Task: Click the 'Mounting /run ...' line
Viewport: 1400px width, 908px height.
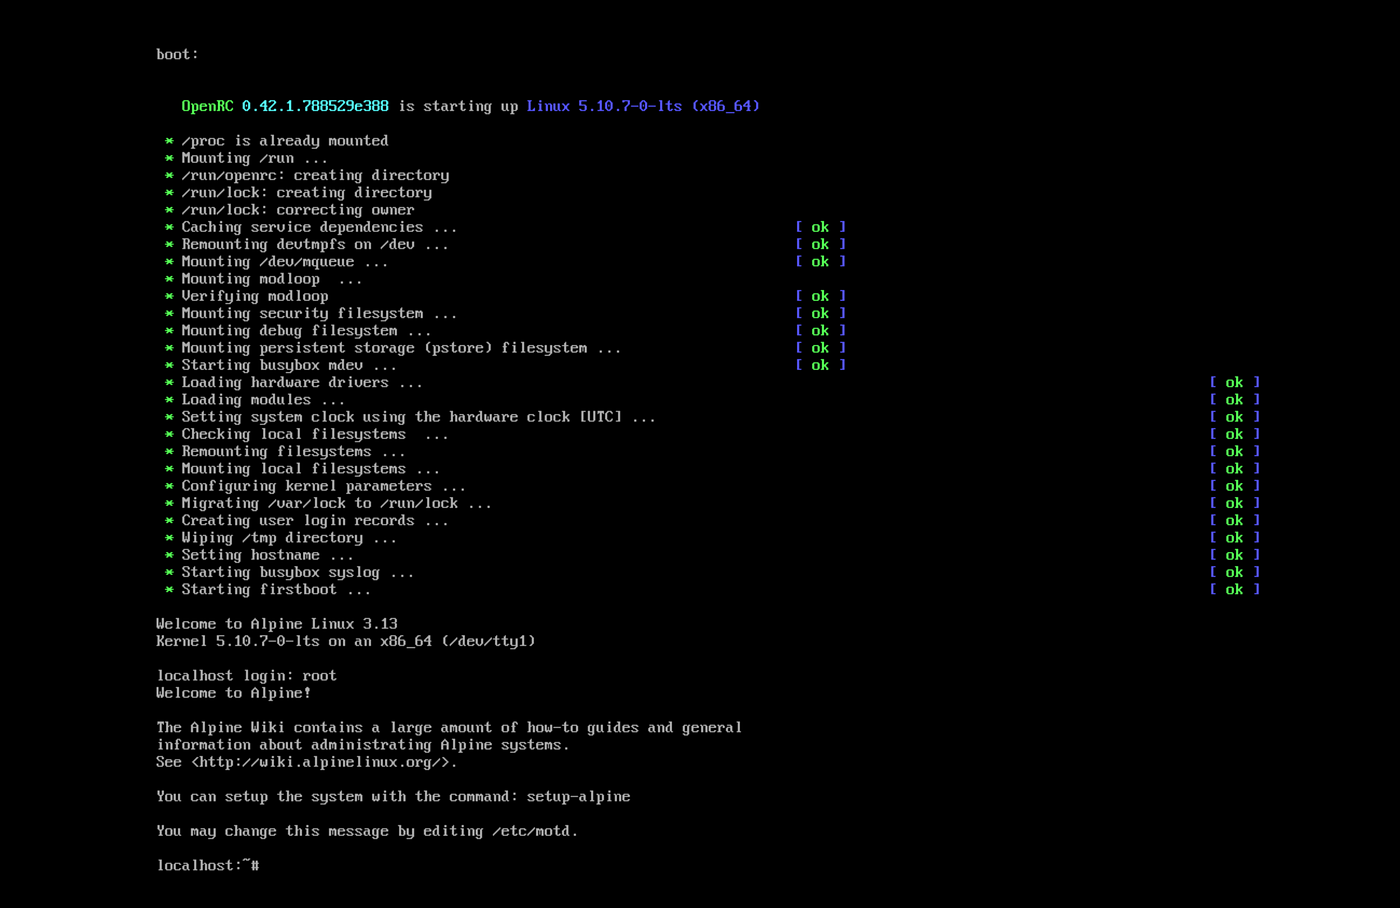Action: click(x=254, y=158)
